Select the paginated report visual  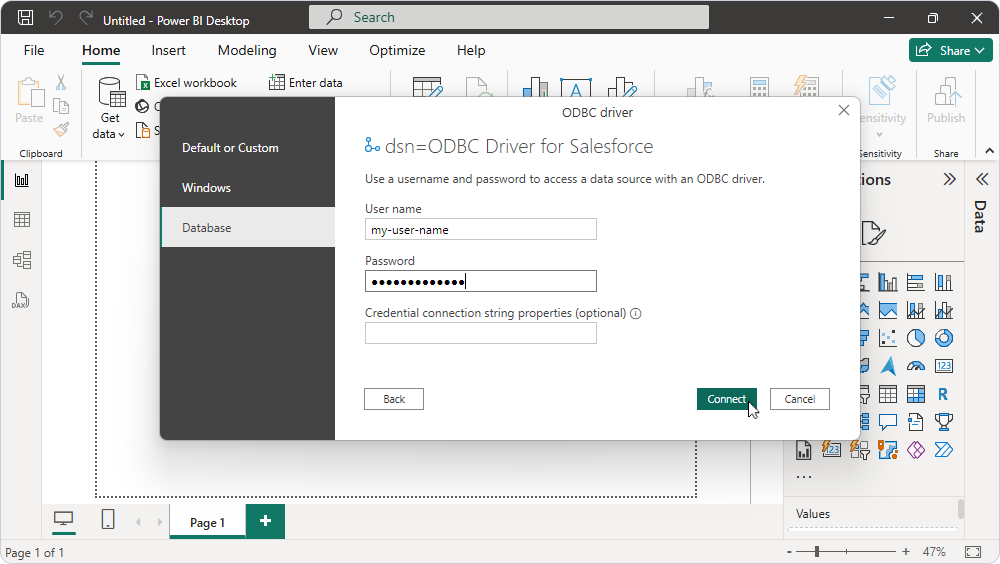[x=804, y=450]
